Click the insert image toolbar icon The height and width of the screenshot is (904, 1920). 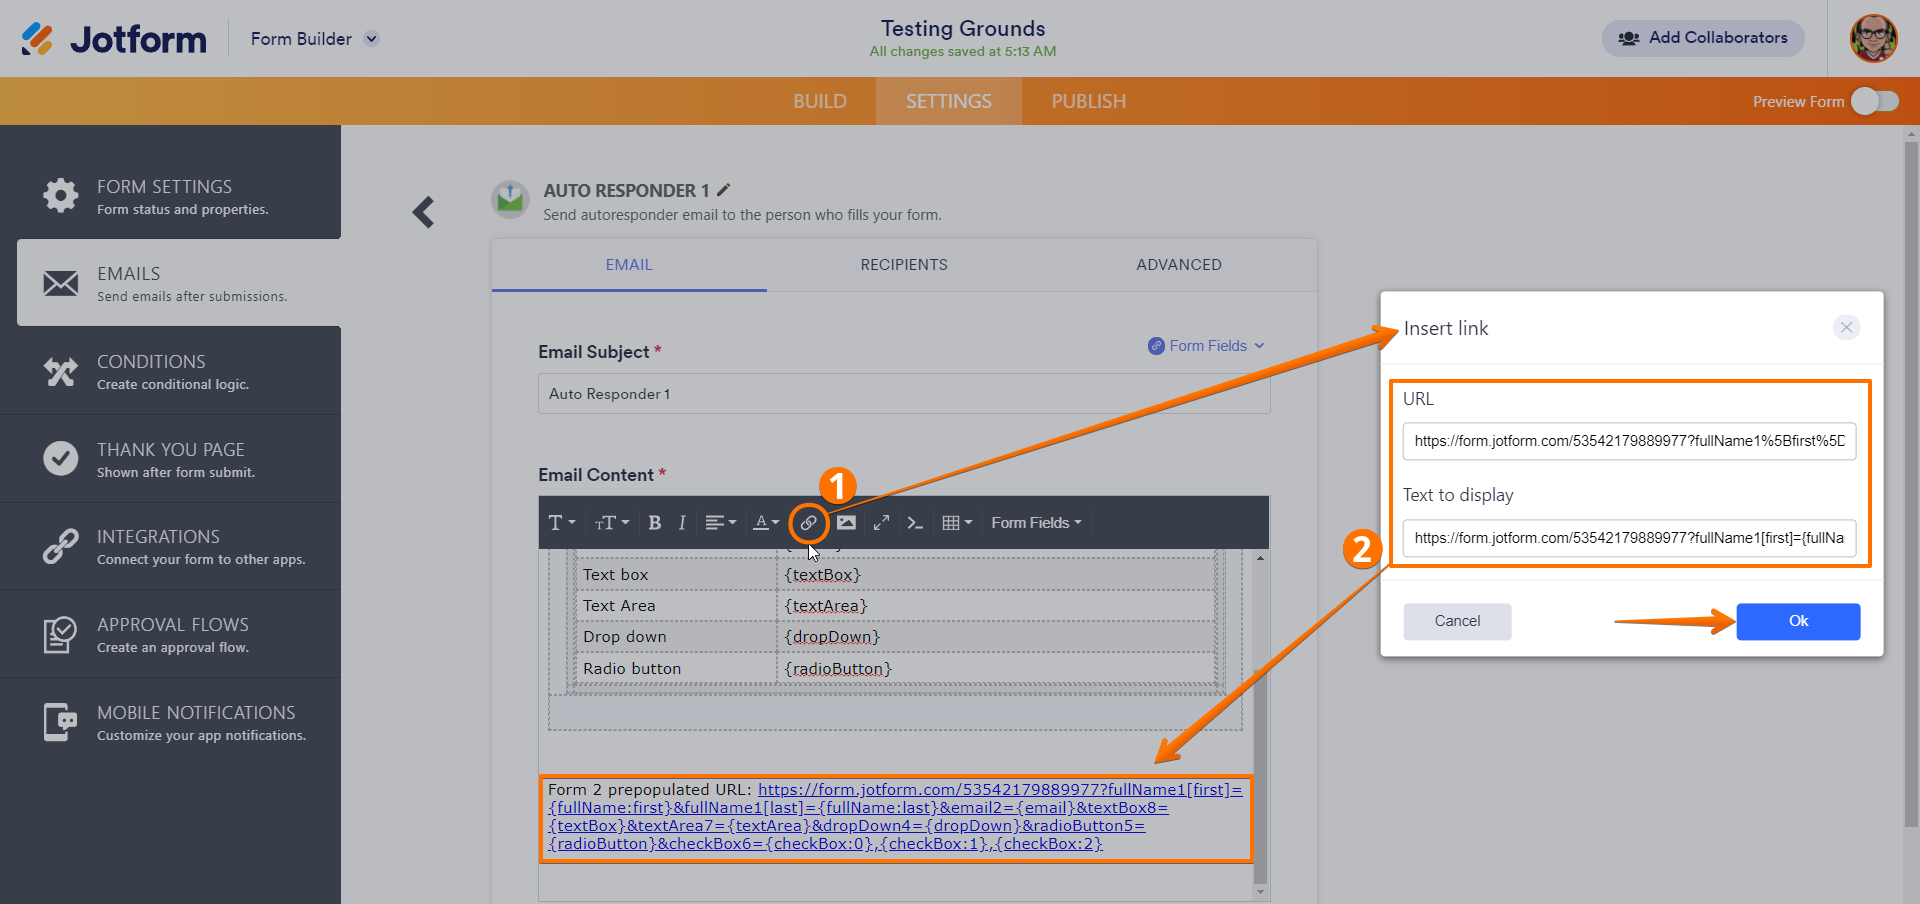click(x=846, y=523)
